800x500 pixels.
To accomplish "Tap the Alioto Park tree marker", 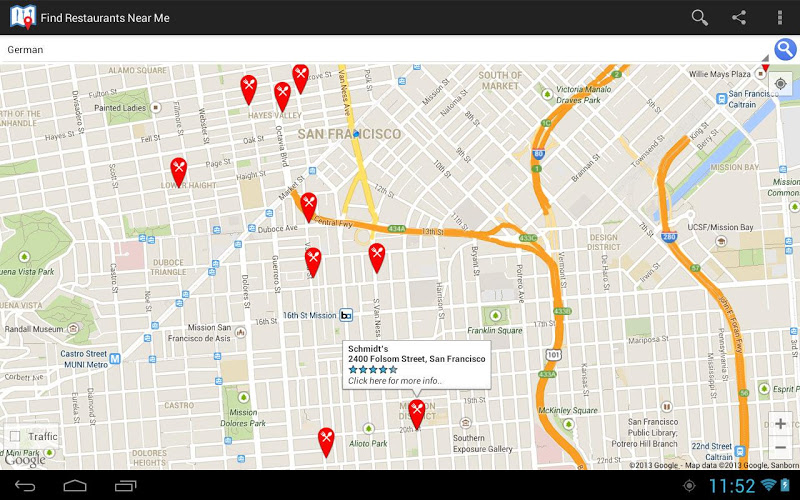I will [368, 428].
